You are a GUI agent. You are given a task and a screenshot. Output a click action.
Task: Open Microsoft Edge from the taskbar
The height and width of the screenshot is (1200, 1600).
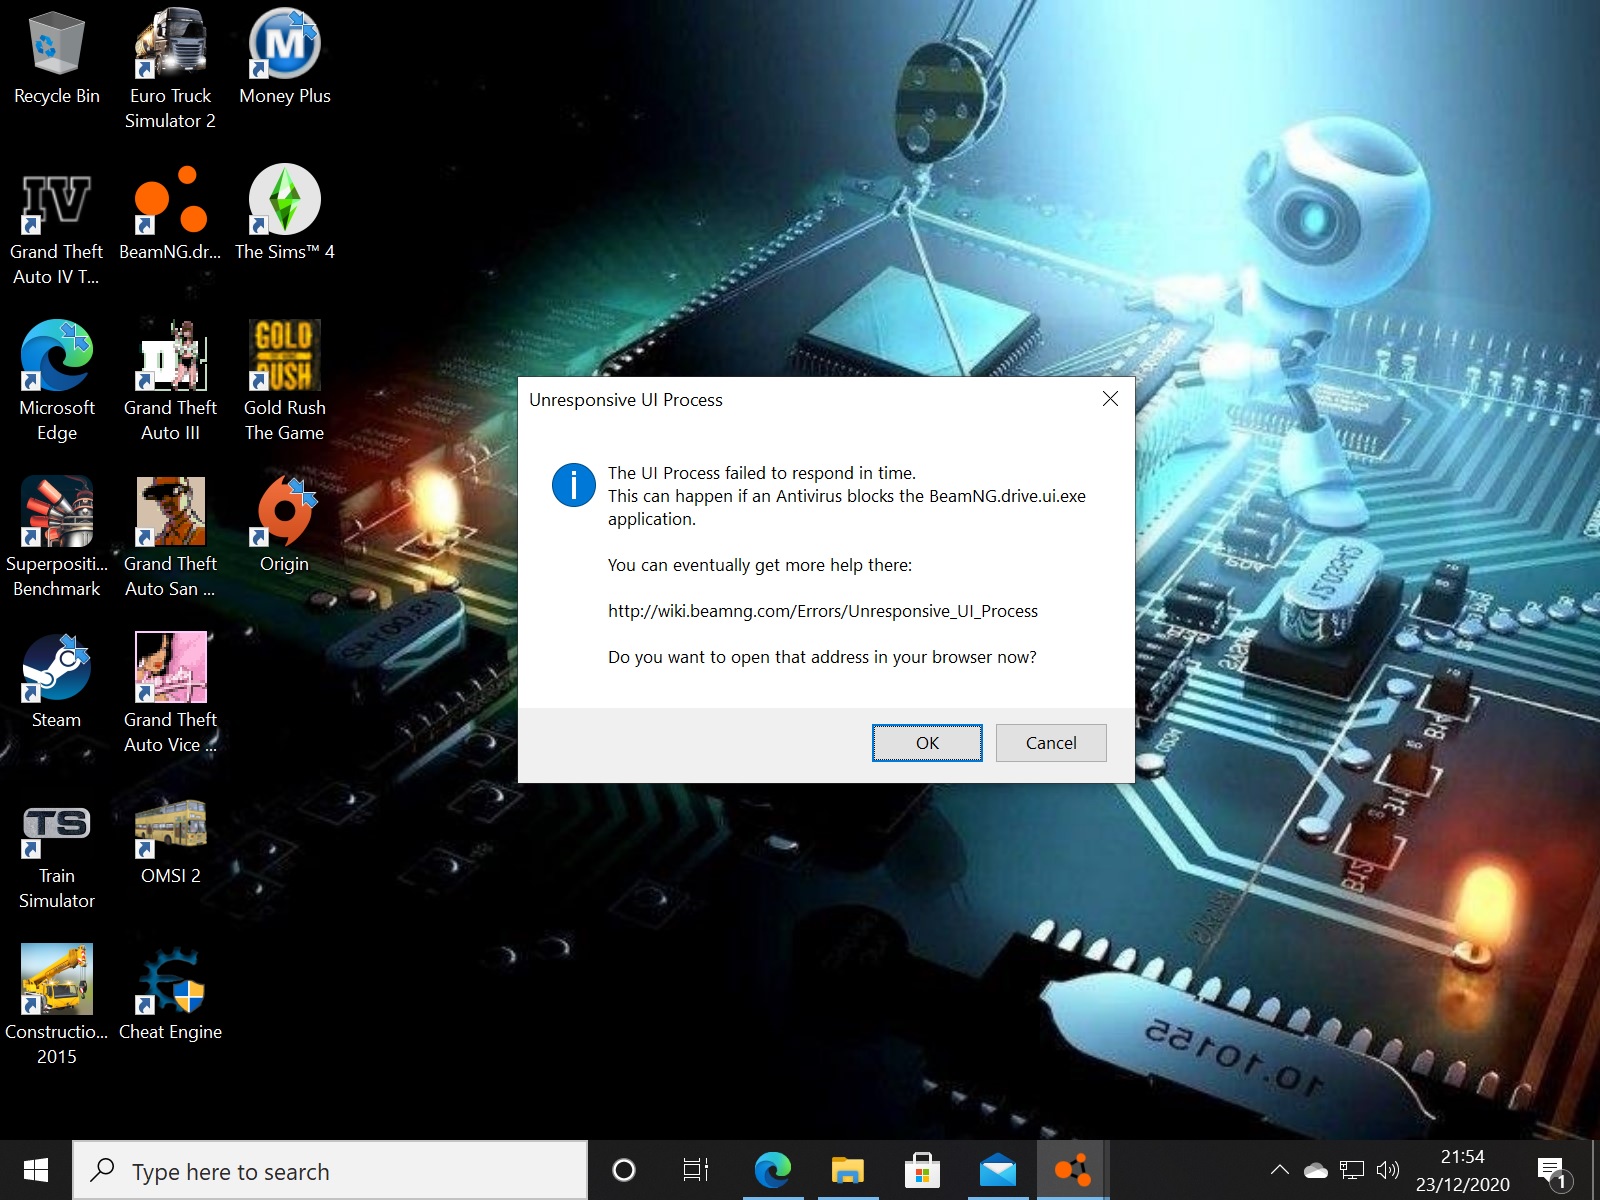pos(772,1170)
